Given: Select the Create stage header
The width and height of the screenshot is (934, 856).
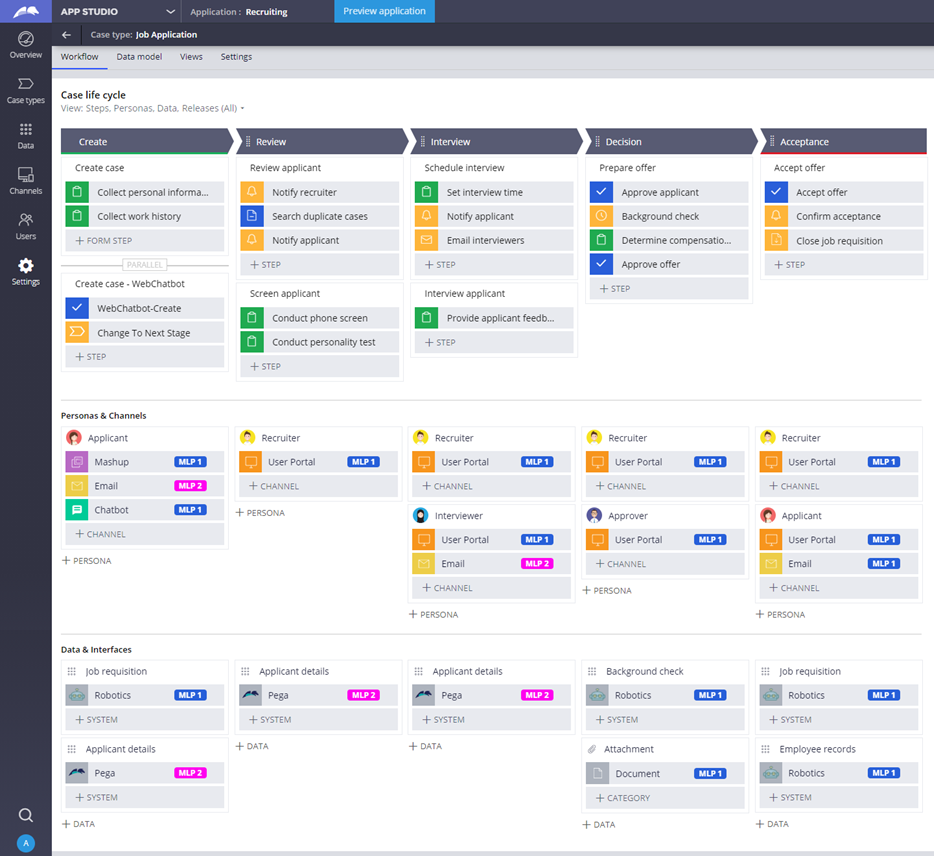Looking at the screenshot, I should click(145, 142).
